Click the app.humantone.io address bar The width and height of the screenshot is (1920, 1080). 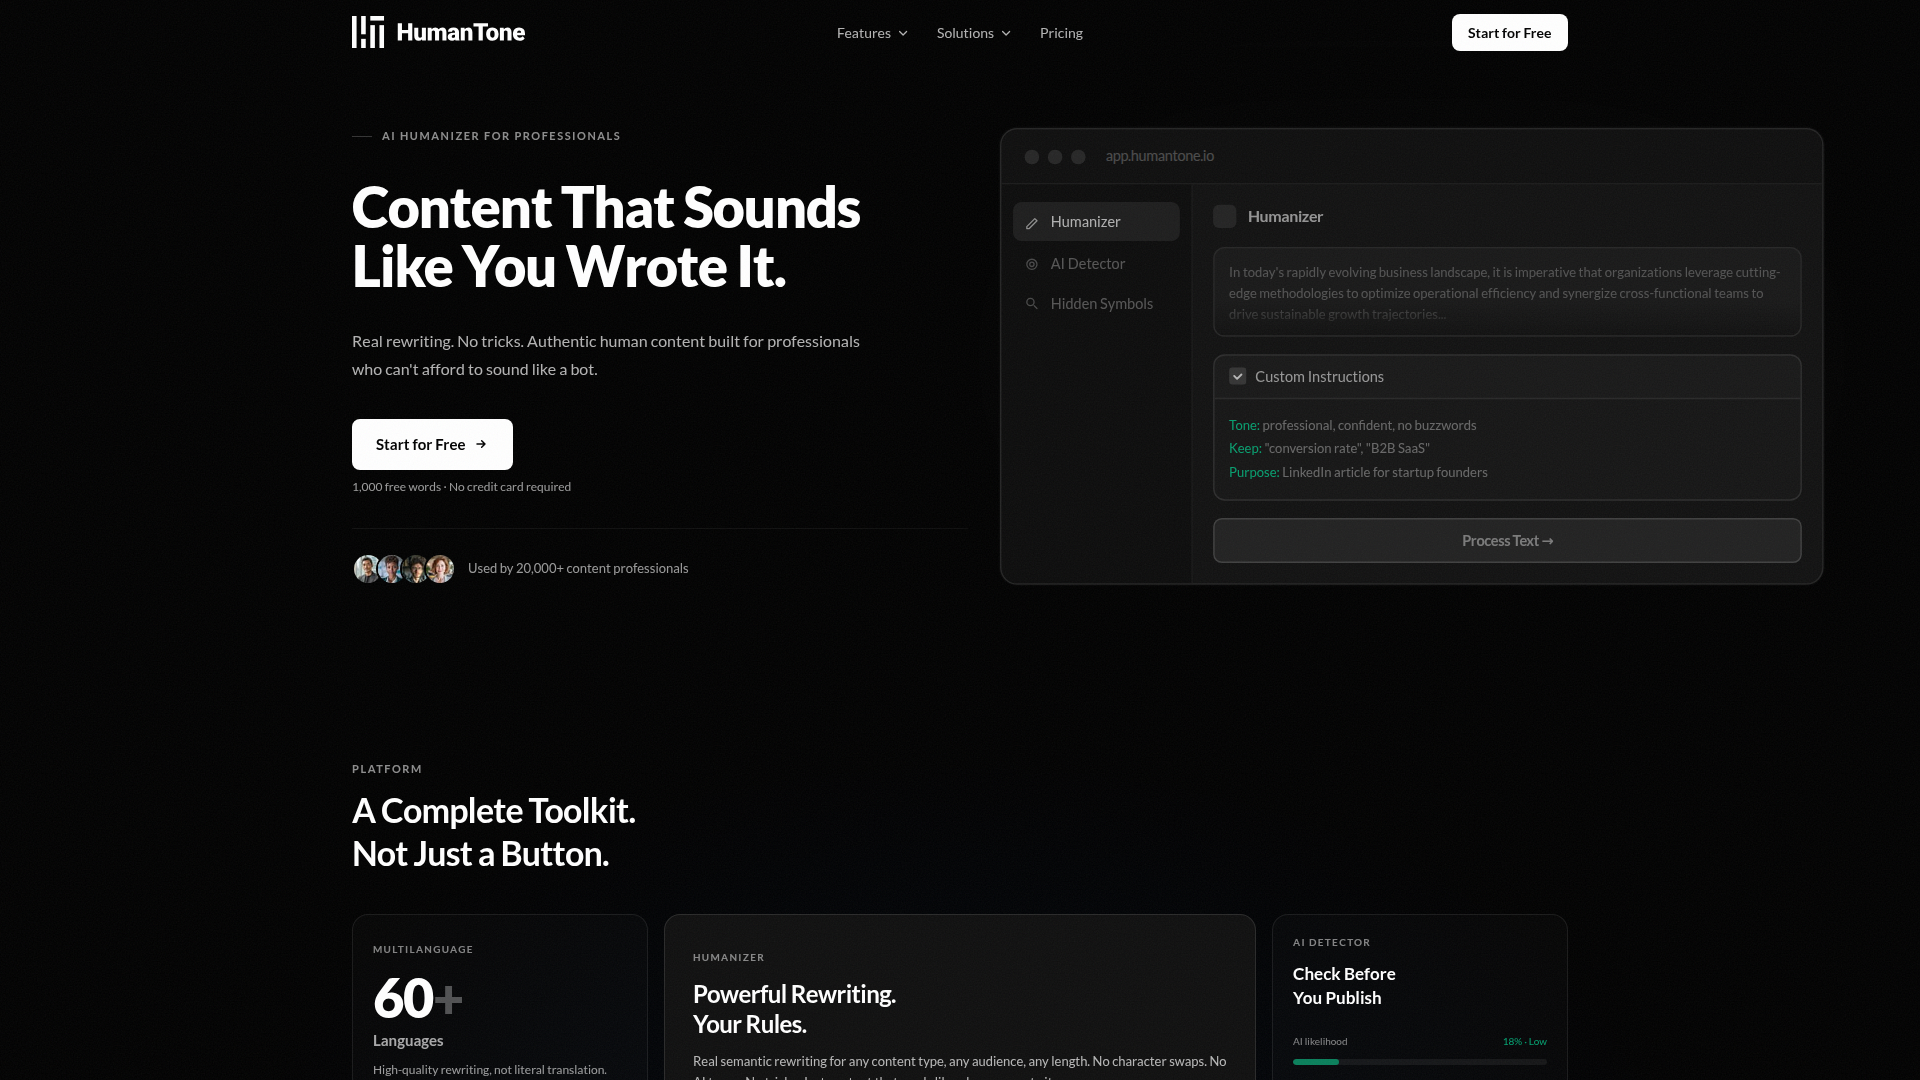pos(1160,156)
